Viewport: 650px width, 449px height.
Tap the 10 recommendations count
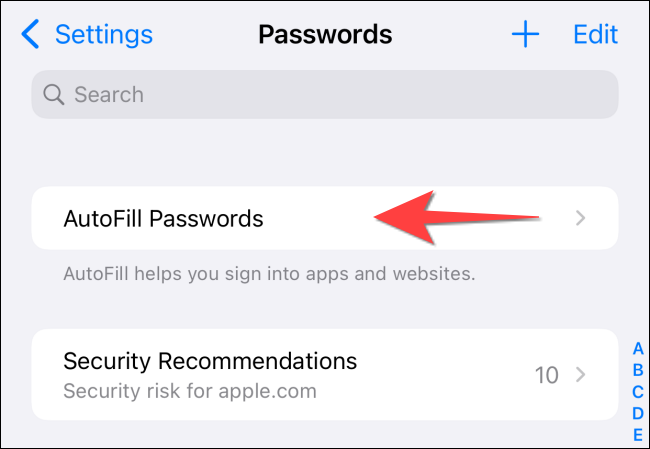[546, 375]
